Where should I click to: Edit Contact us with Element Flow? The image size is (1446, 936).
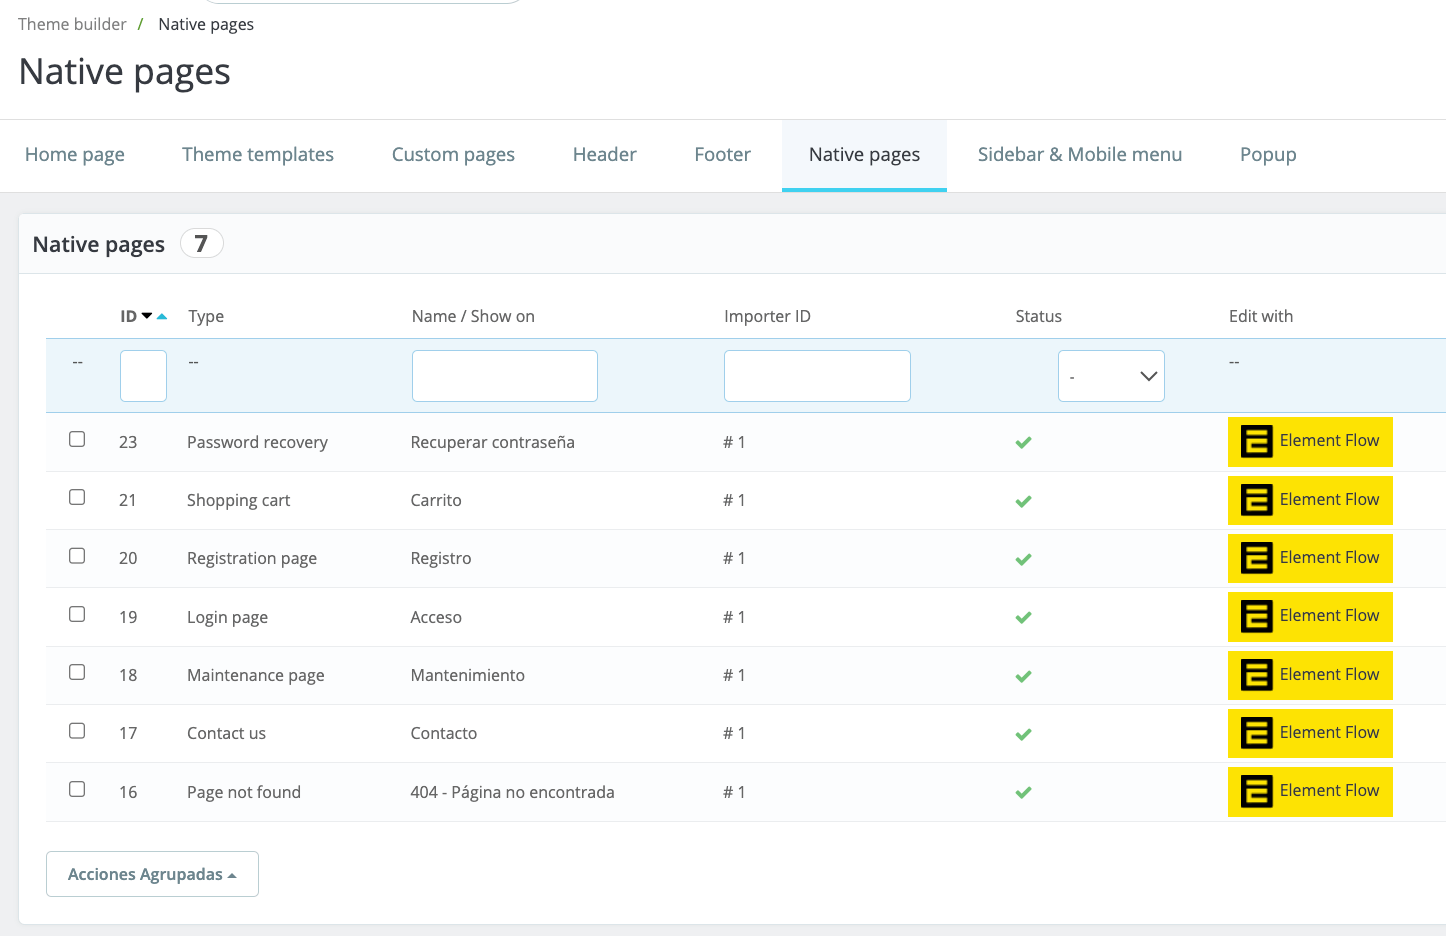[x=1310, y=733]
